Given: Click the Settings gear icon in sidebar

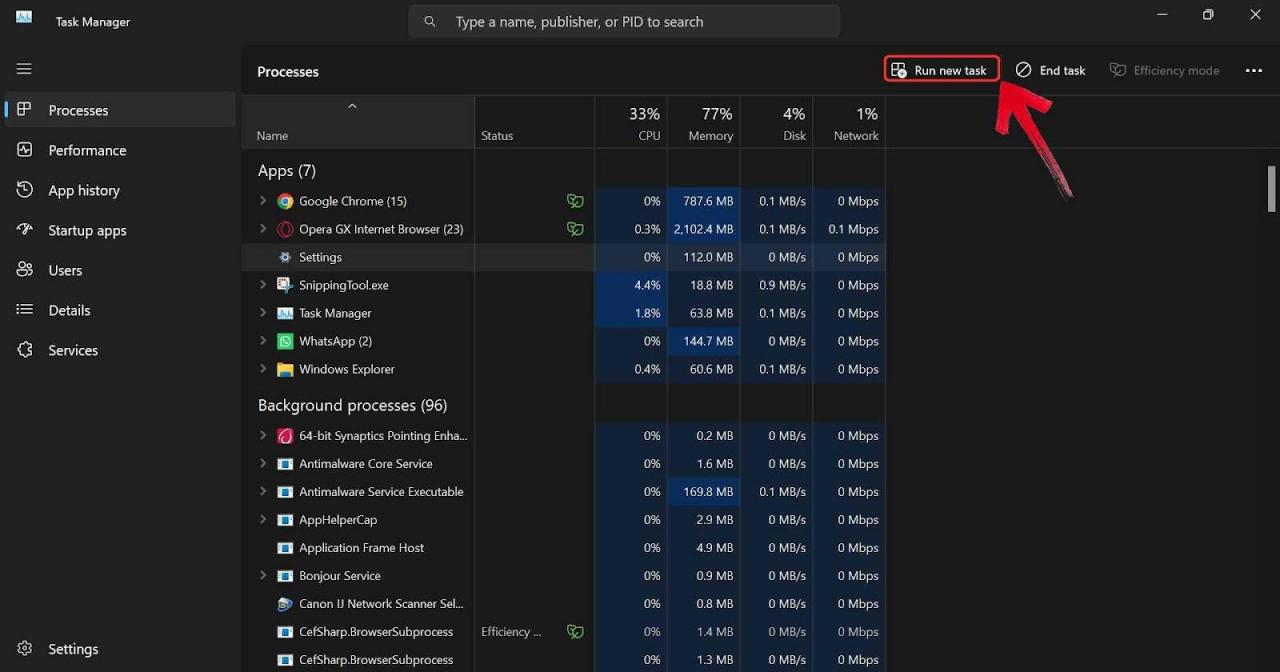Looking at the screenshot, I should tap(25, 649).
